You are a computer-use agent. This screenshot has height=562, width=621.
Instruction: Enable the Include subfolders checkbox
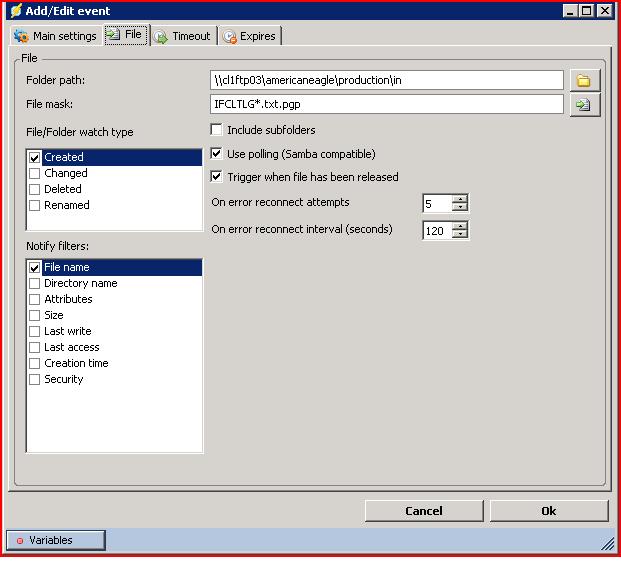pyautogui.click(x=217, y=130)
